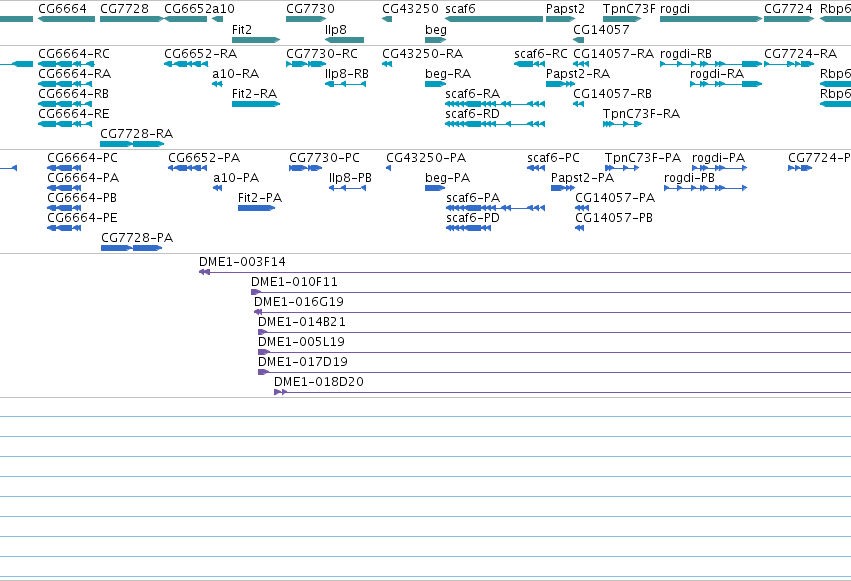
Task: Click clone DME1-017D19
Action: click(554, 372)
